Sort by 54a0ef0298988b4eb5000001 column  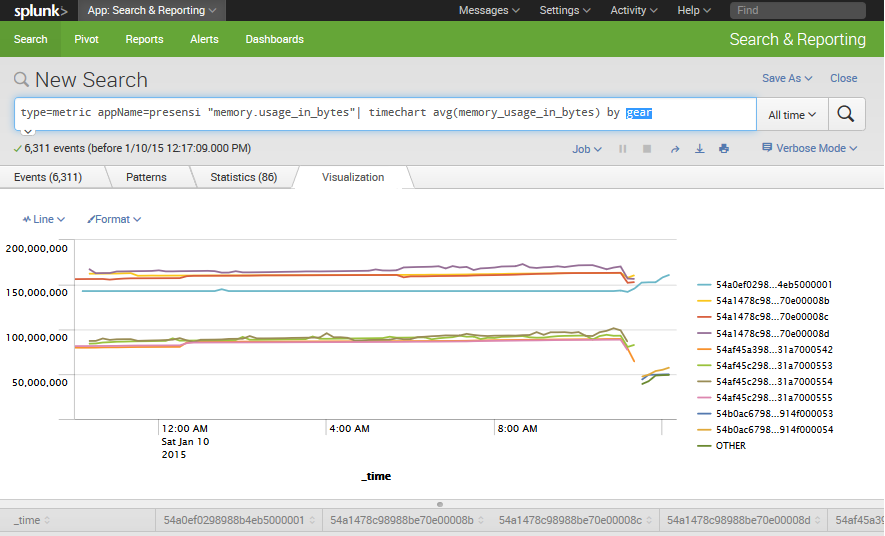[239, 520]
